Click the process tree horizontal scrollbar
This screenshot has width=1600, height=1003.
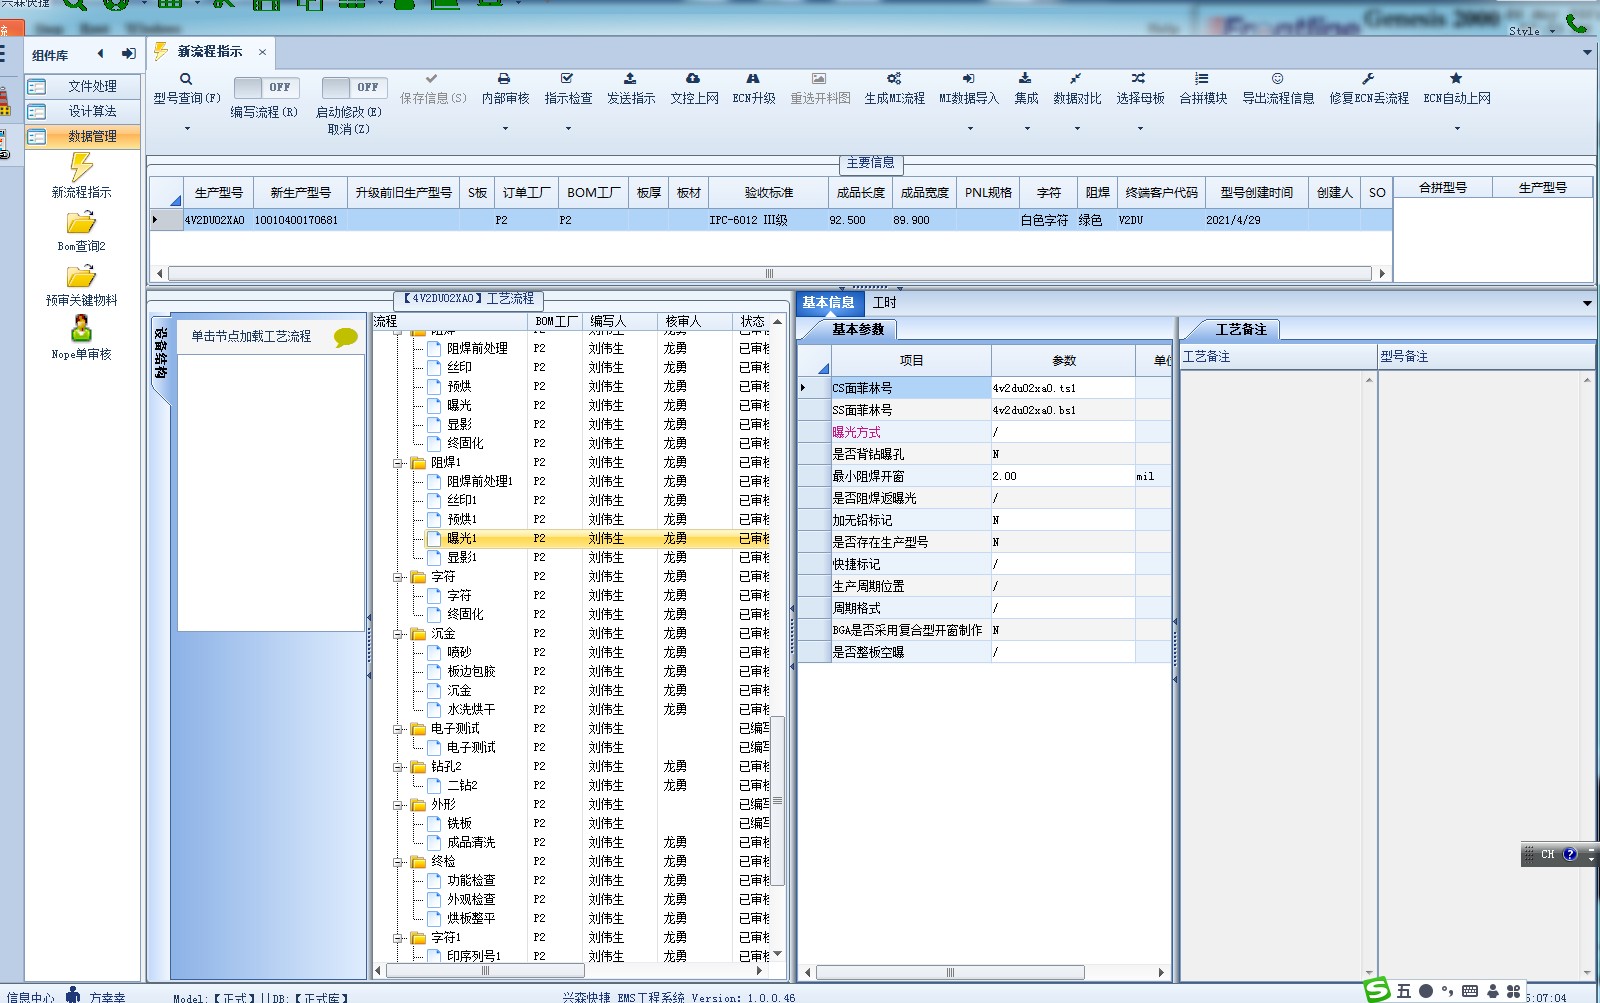(485, 971)
